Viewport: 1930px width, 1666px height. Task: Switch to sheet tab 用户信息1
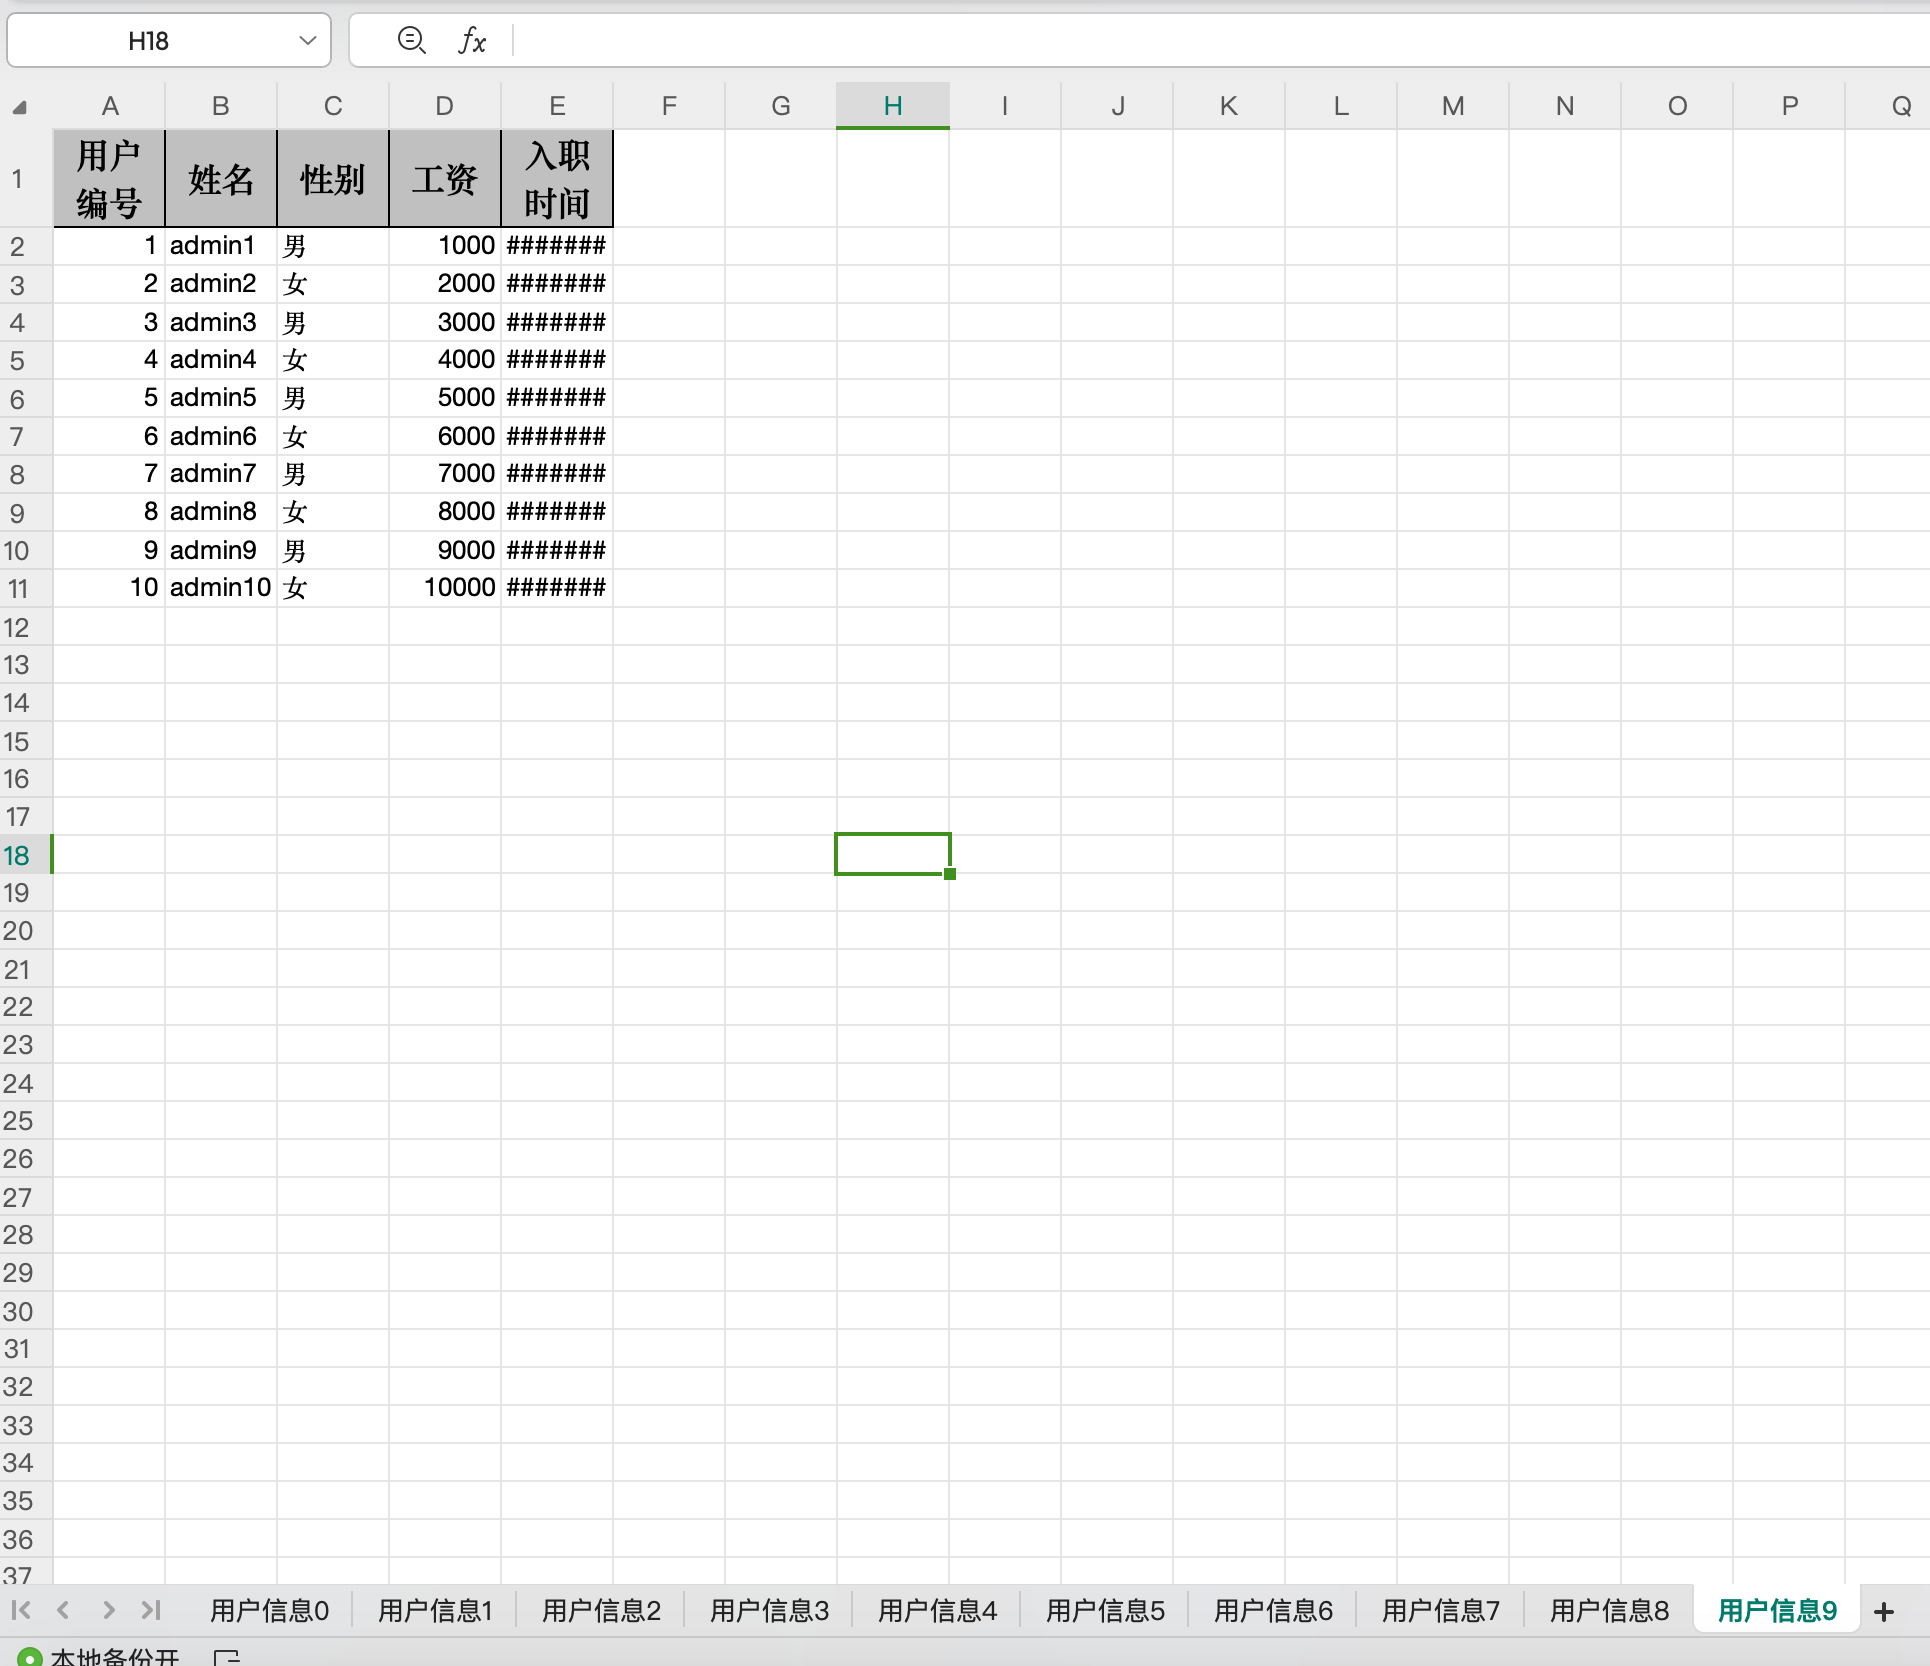click(435, 1610)
